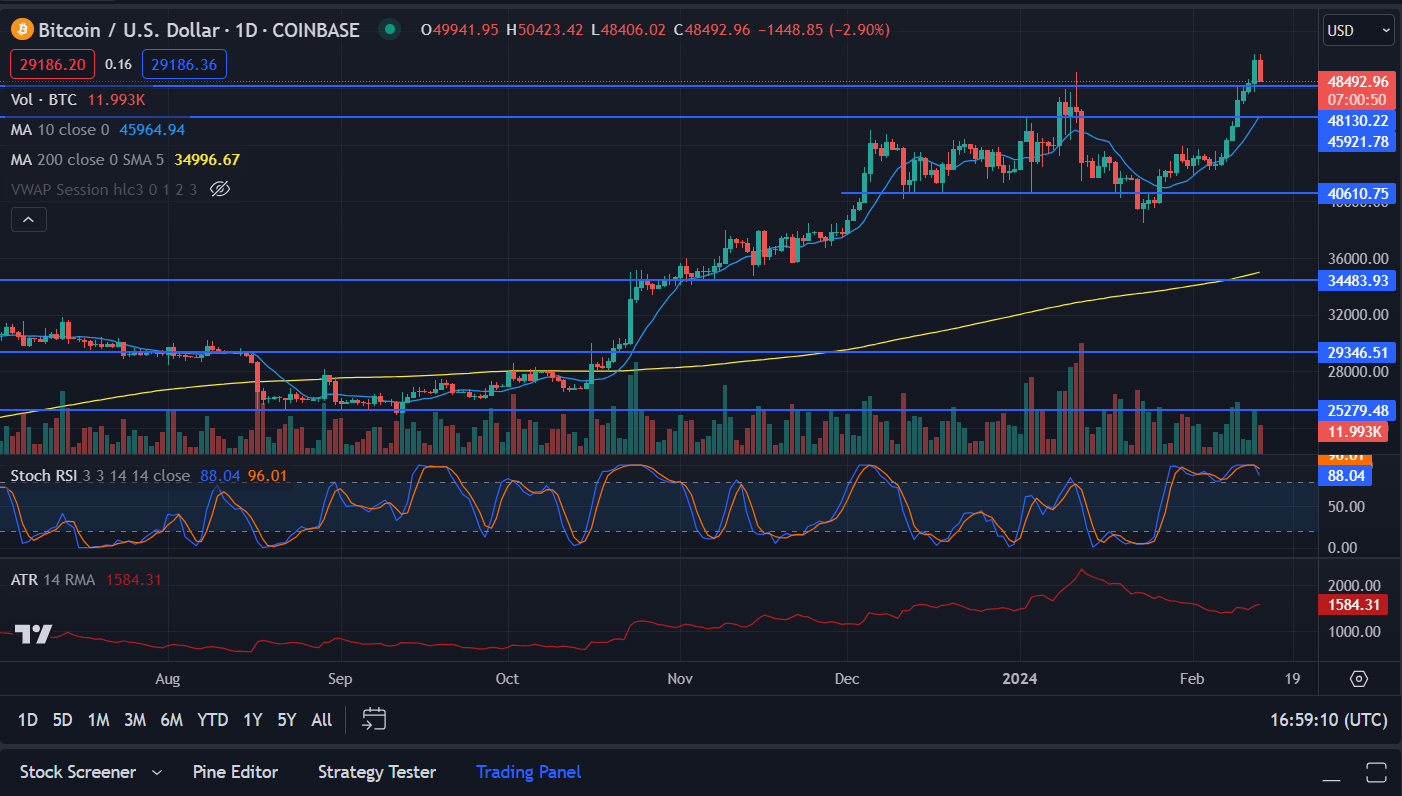Select the Trading Panel tab
Image resolution: width=1402 pixels, height=796 pixels.
(x=528, y=772)
